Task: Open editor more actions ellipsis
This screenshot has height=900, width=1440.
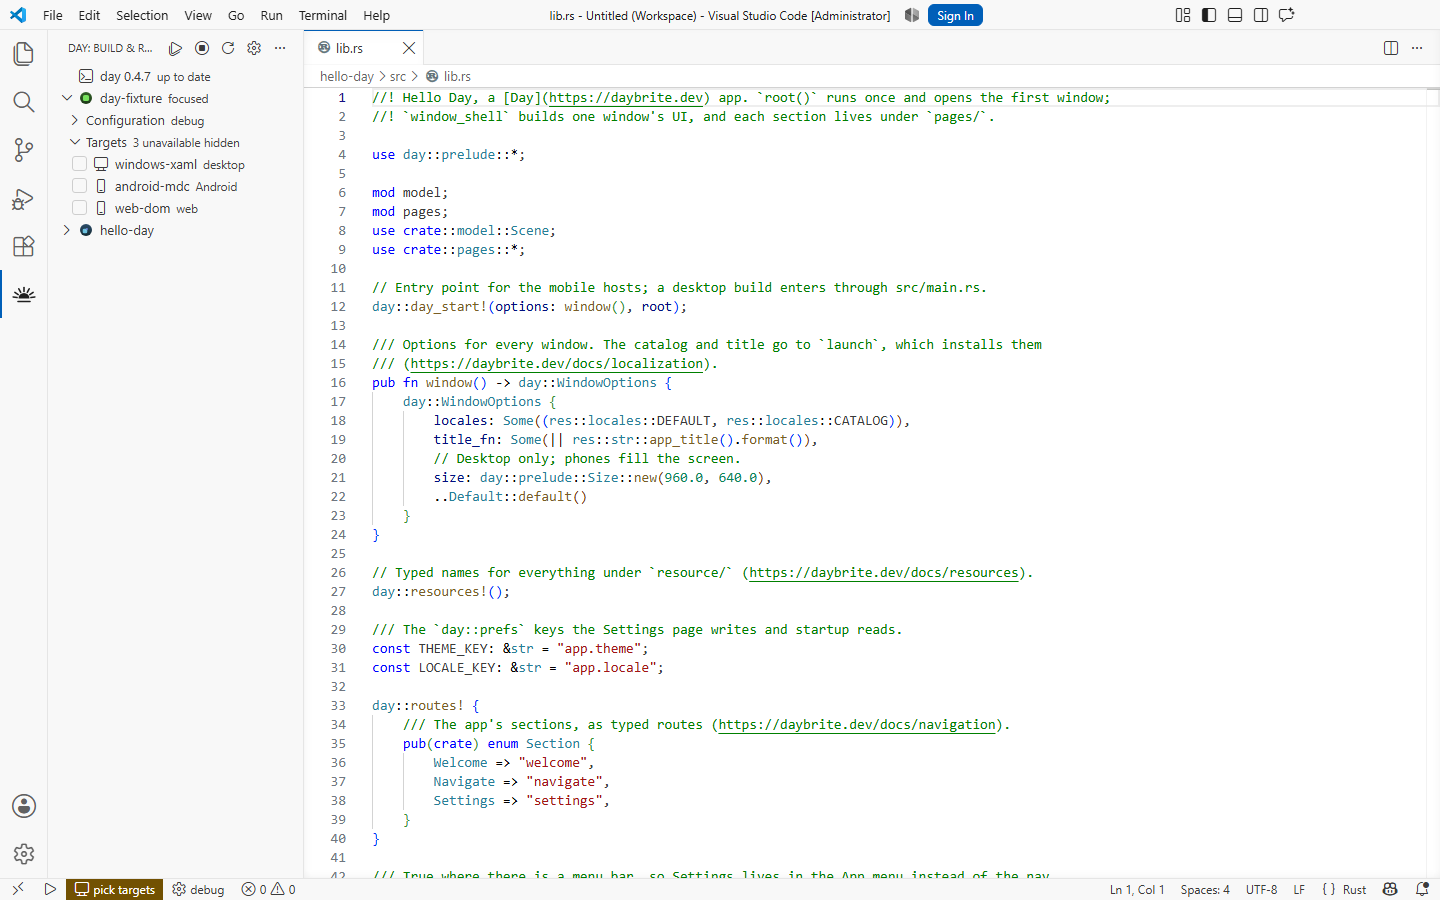Action: click(x=1417, y=48)
